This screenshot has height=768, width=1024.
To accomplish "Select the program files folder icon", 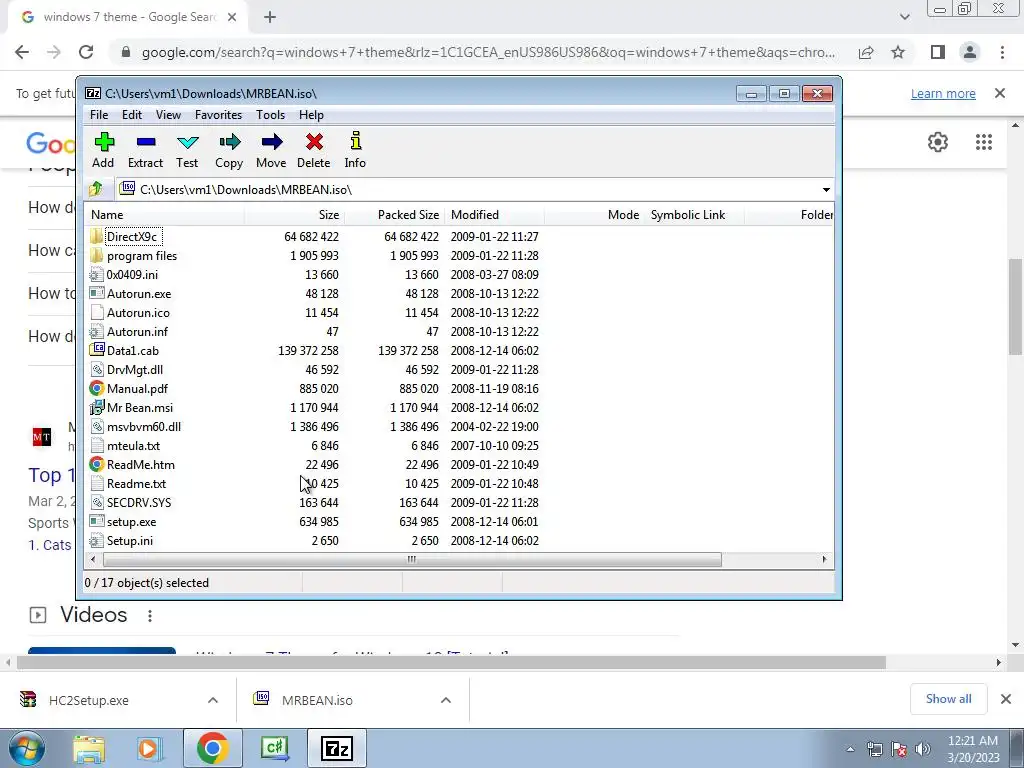I will (x=97, y=255).
